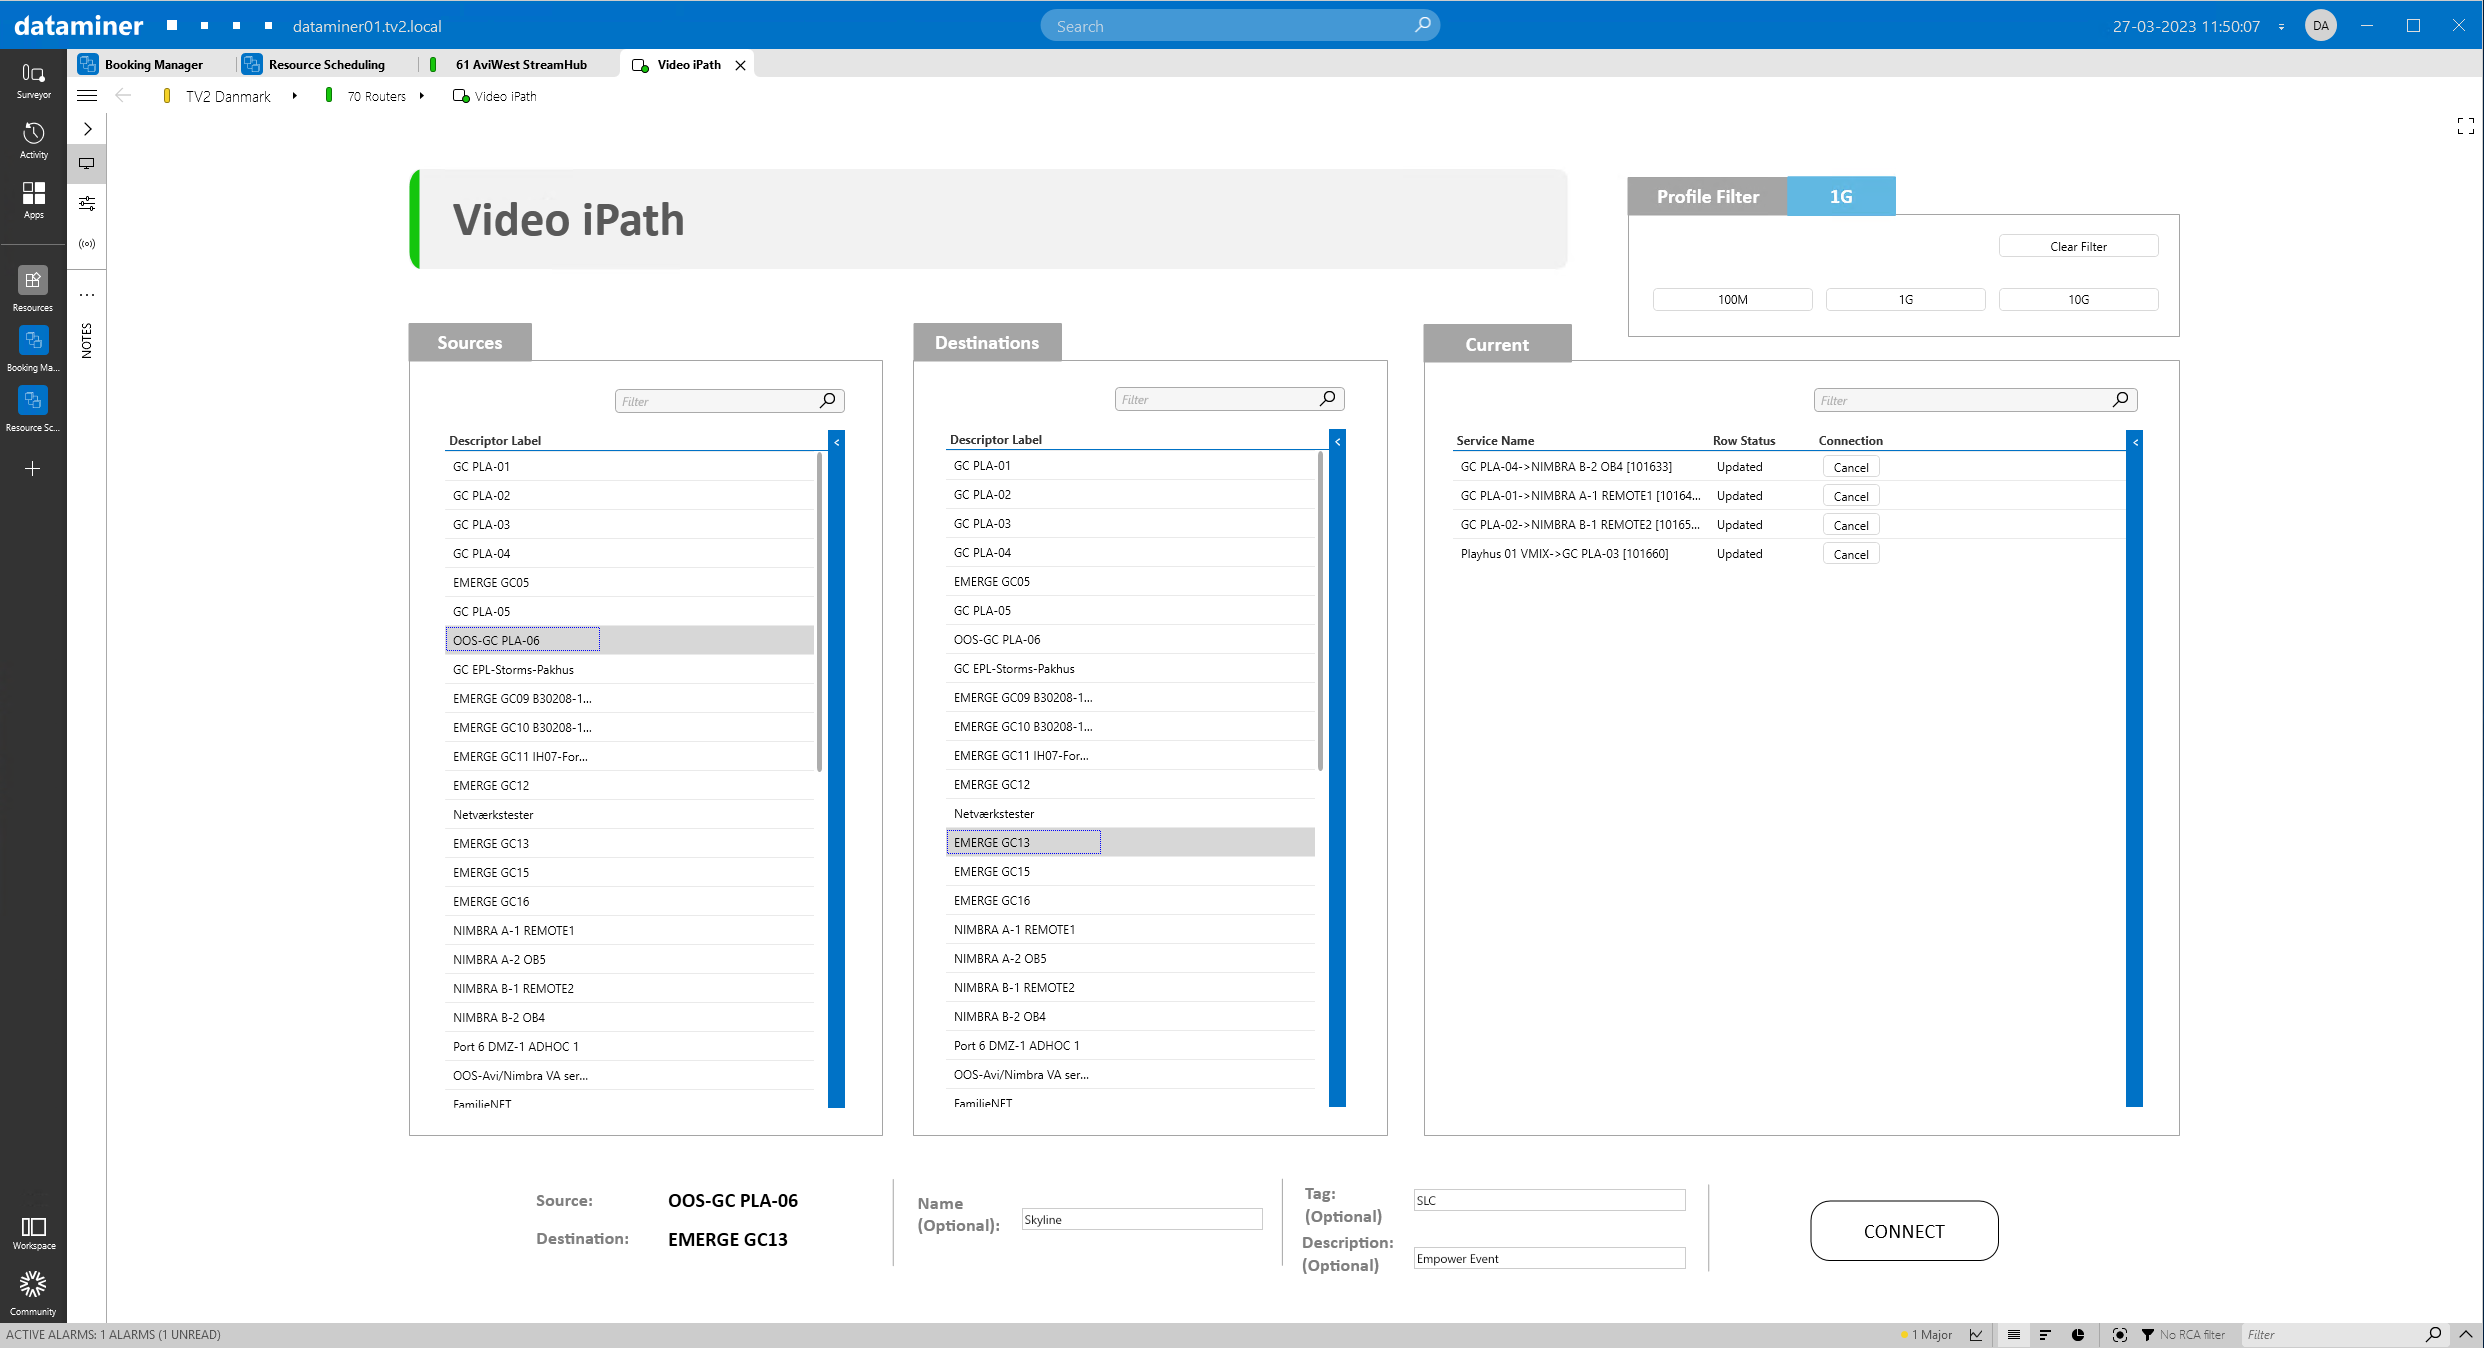Close the Video iPath tab
The image size is (2484, 1348).
(740, 65)
